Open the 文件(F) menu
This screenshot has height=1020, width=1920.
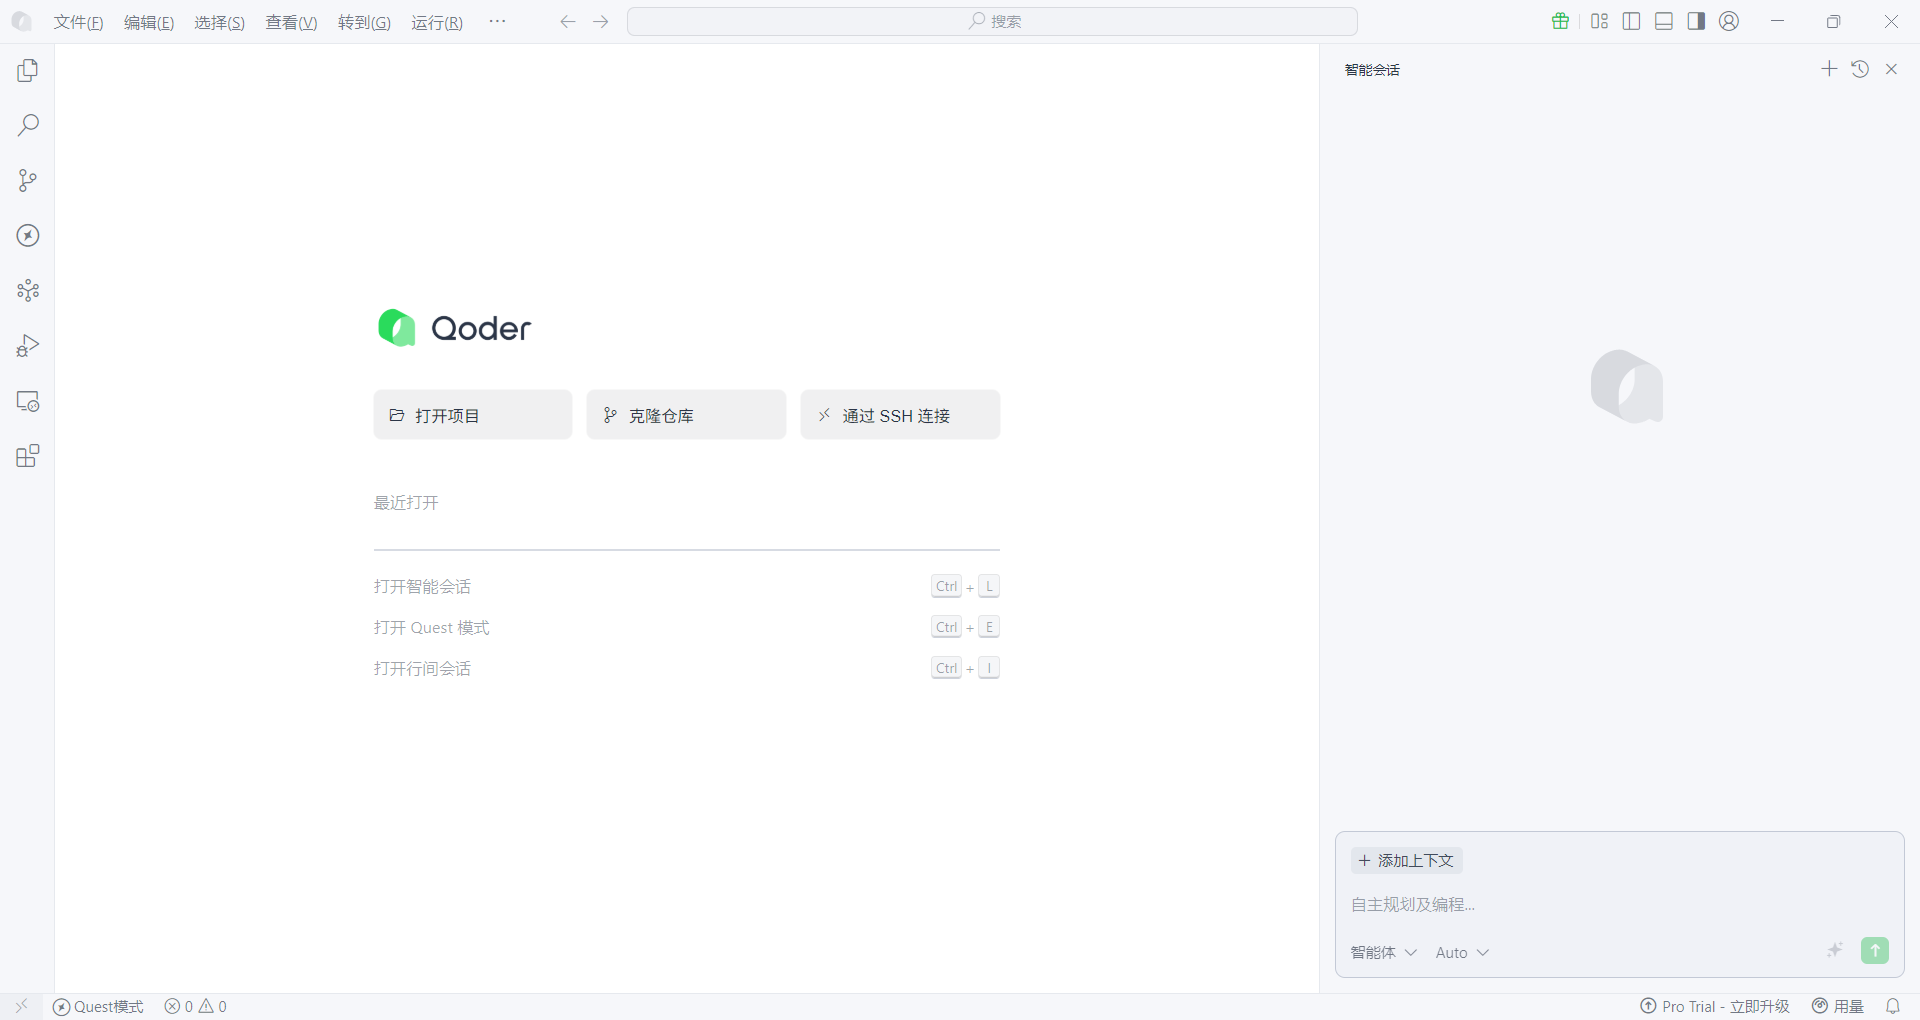point(78,22)
